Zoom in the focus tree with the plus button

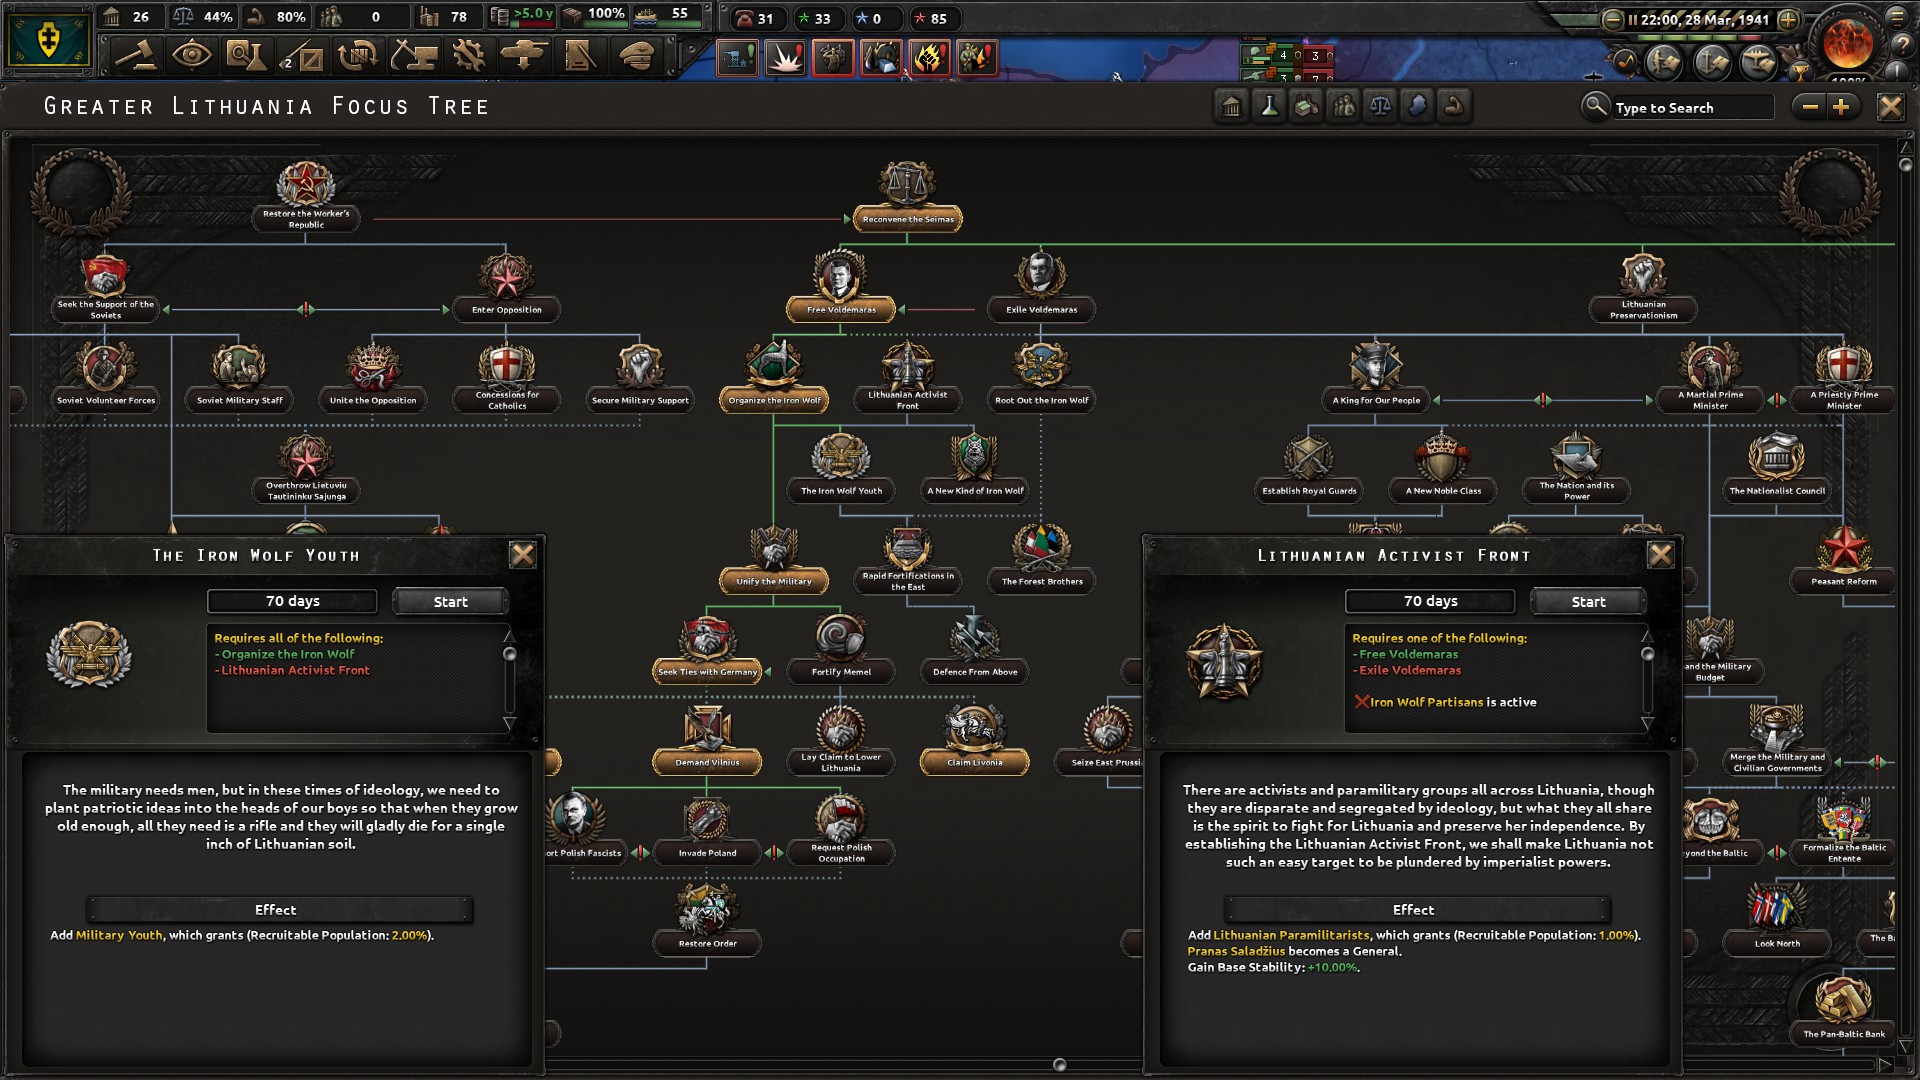(1843, 106)
